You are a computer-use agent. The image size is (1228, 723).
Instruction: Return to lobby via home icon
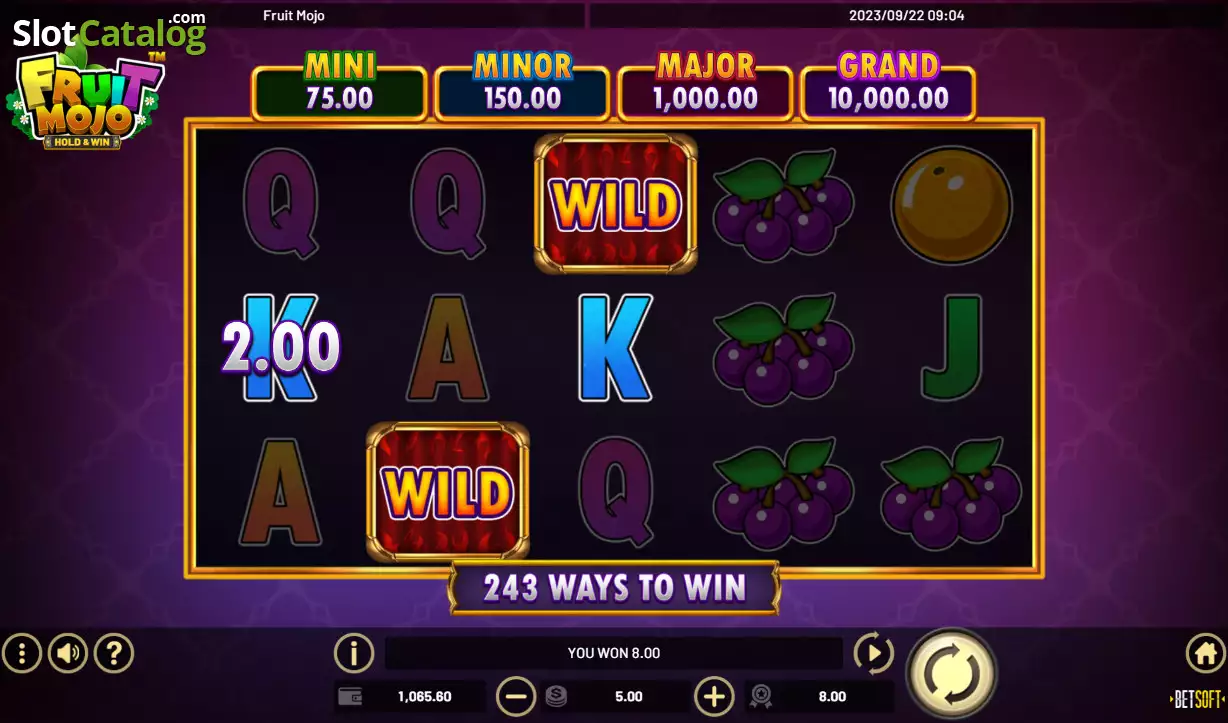pos(1206,654)
